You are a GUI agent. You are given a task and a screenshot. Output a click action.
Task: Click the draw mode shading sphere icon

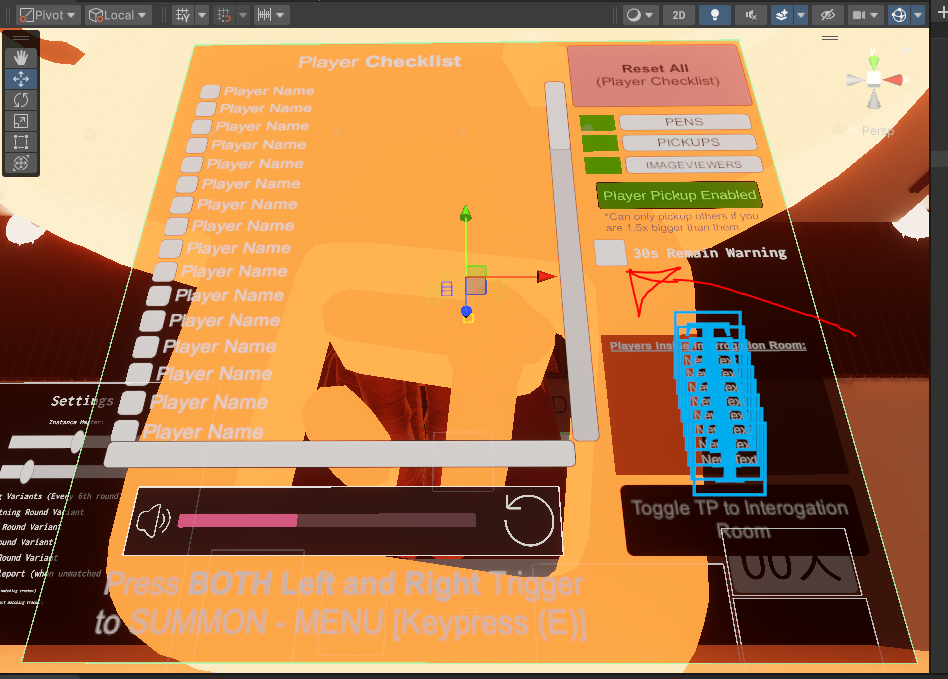[633, 15]
